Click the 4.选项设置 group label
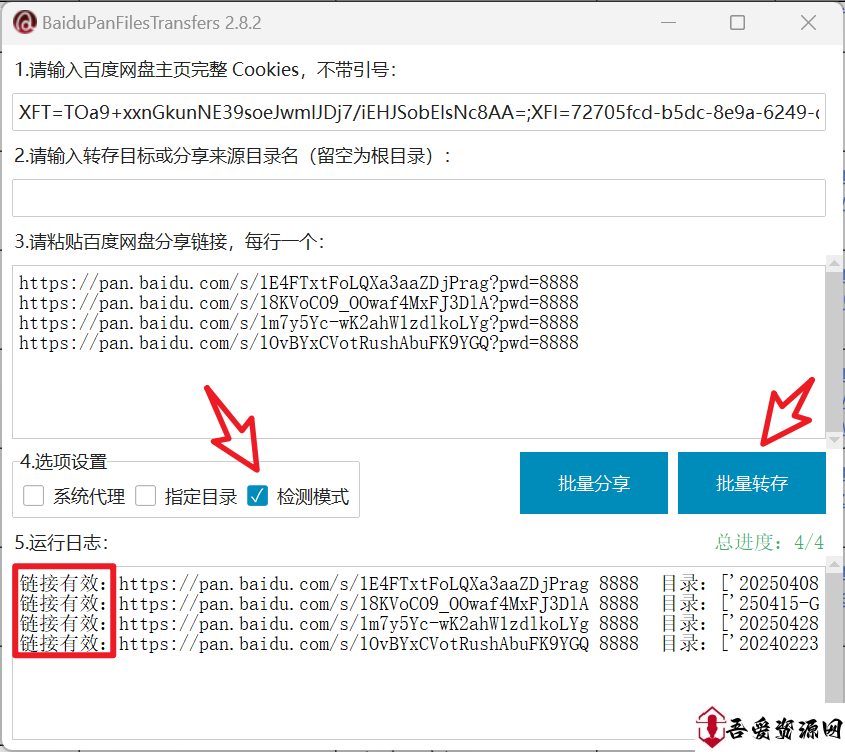845x752 pixels. point(64,462)
